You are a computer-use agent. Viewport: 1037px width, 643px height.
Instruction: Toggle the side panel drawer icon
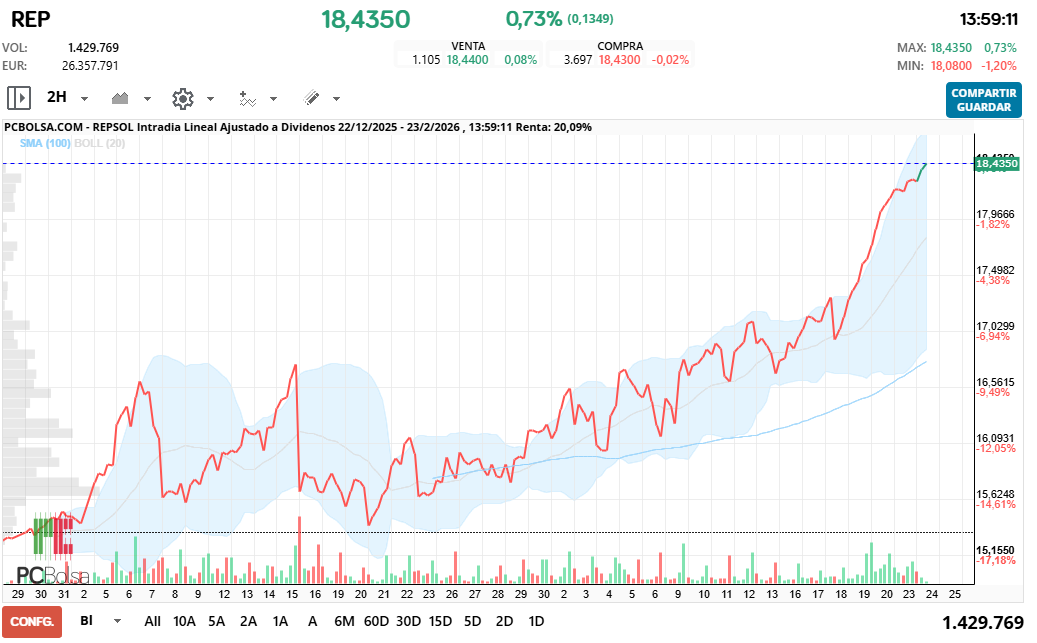(18, 97)
